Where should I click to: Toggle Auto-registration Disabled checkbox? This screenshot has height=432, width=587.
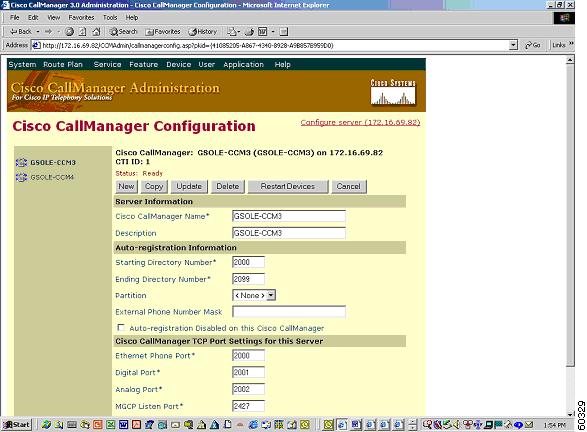tap(121, 328)
